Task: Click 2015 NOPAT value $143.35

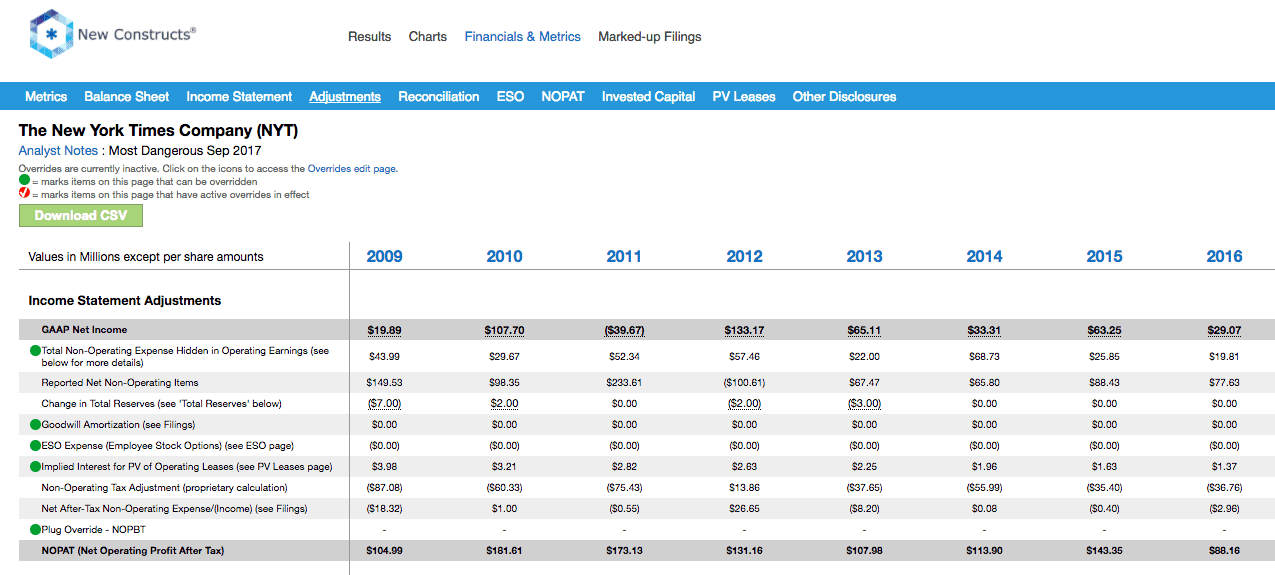Action: pos(1105,551)
